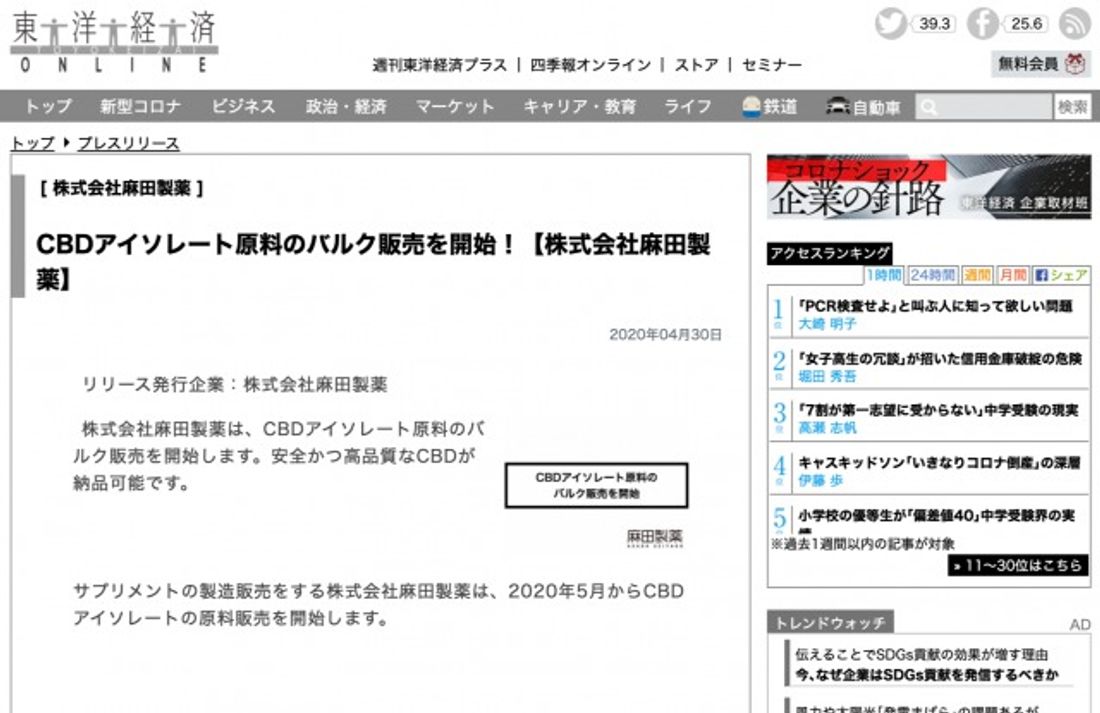Switch ranking to the 1時間 tab

(883, 275)
